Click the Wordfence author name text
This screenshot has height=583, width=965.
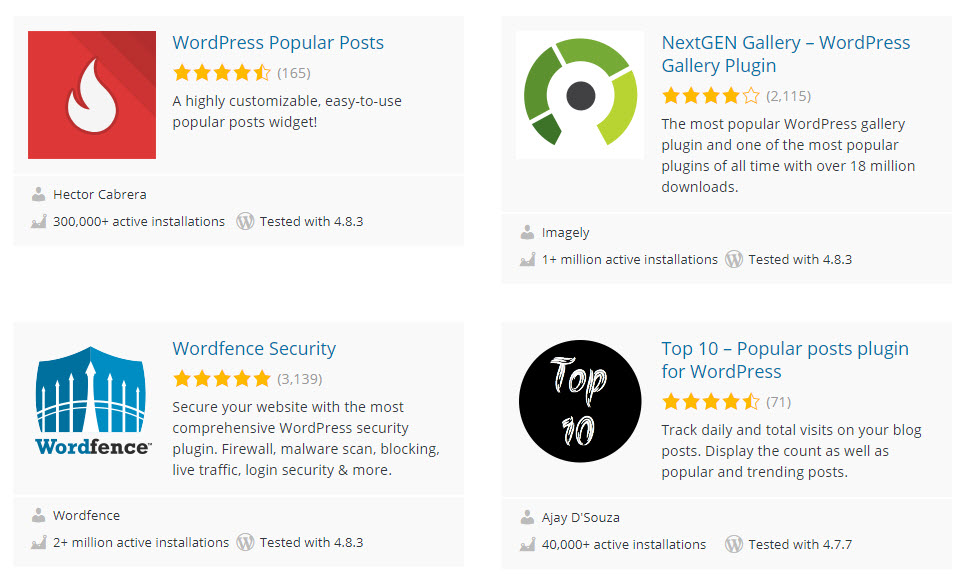tap(86, 515)
